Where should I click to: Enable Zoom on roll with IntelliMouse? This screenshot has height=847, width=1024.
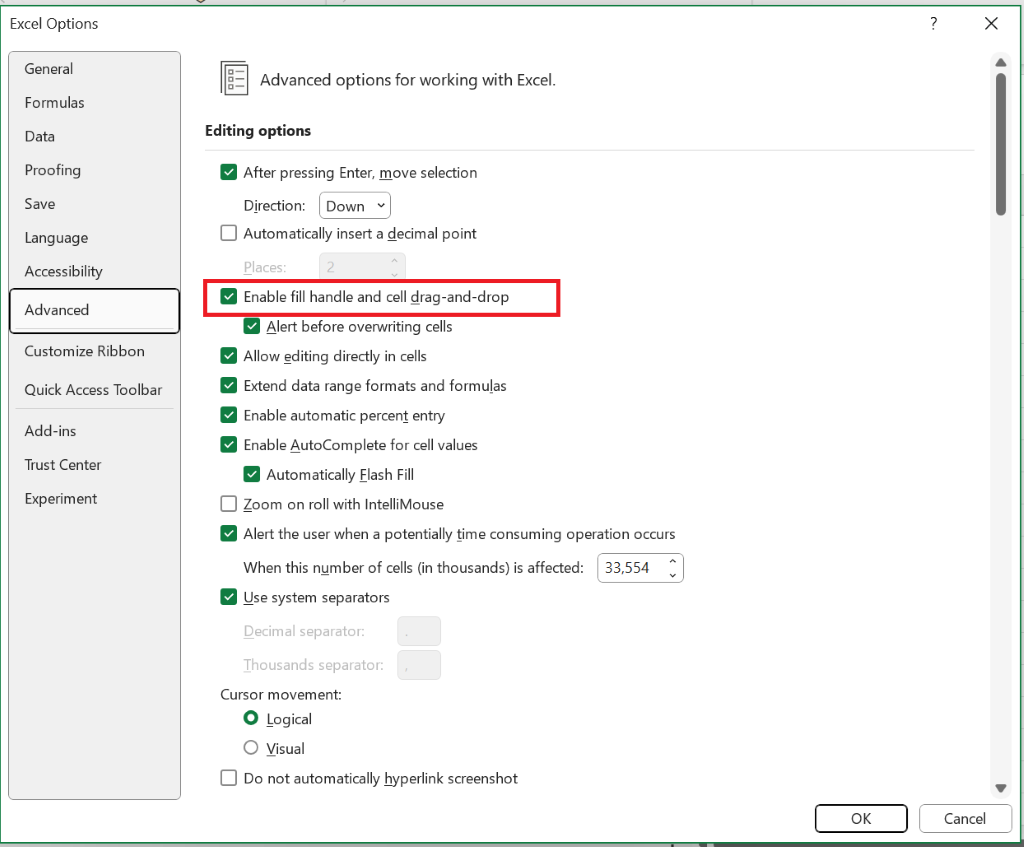[x=229, y=503]
